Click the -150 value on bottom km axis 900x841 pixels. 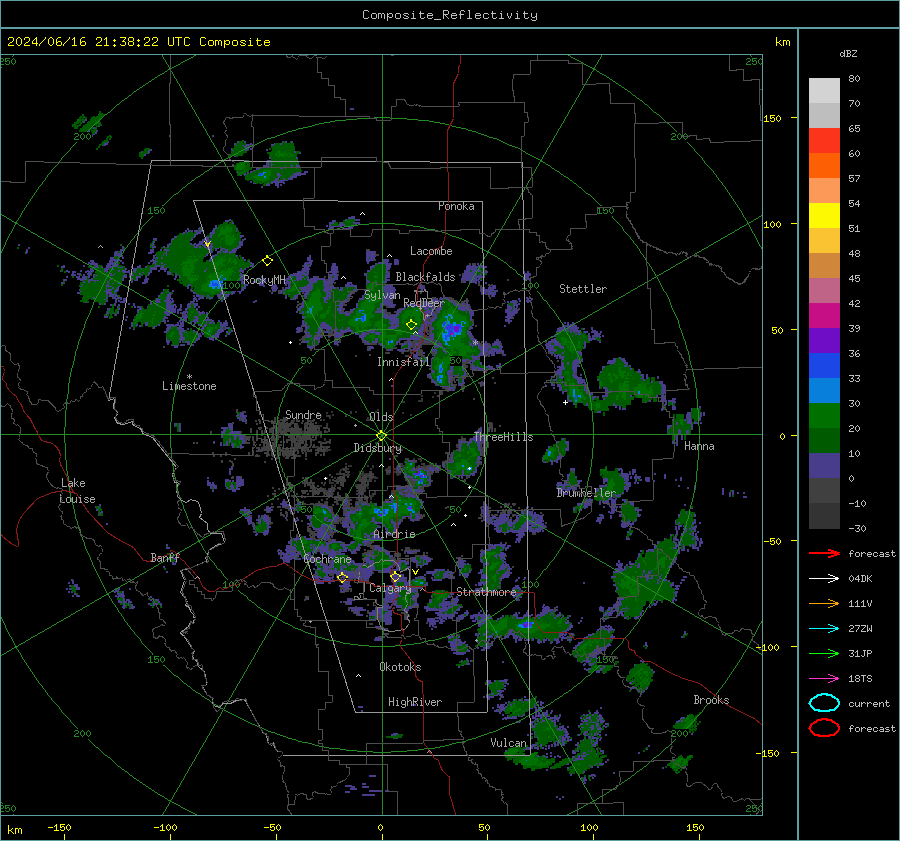coord(59,827)
